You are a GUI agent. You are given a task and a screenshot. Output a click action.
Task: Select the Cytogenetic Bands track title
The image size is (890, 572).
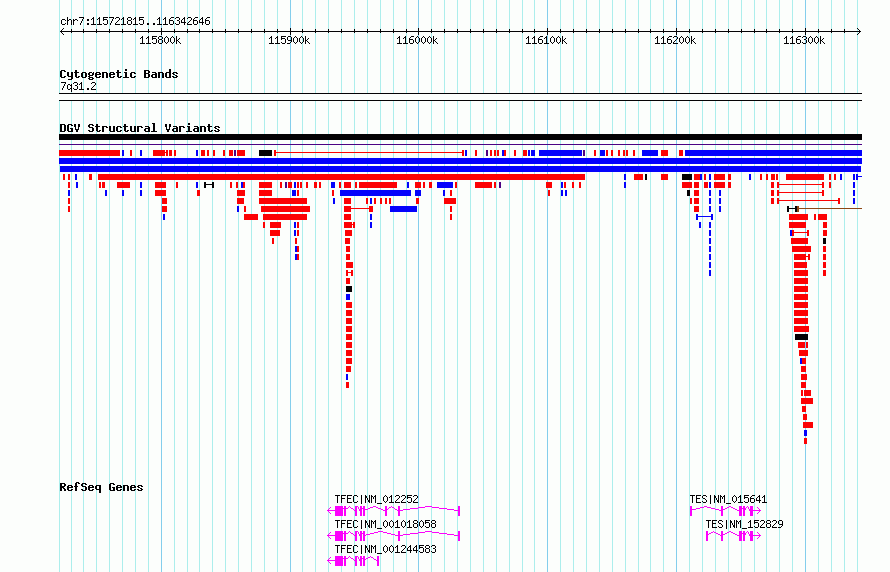coord(119,74)
